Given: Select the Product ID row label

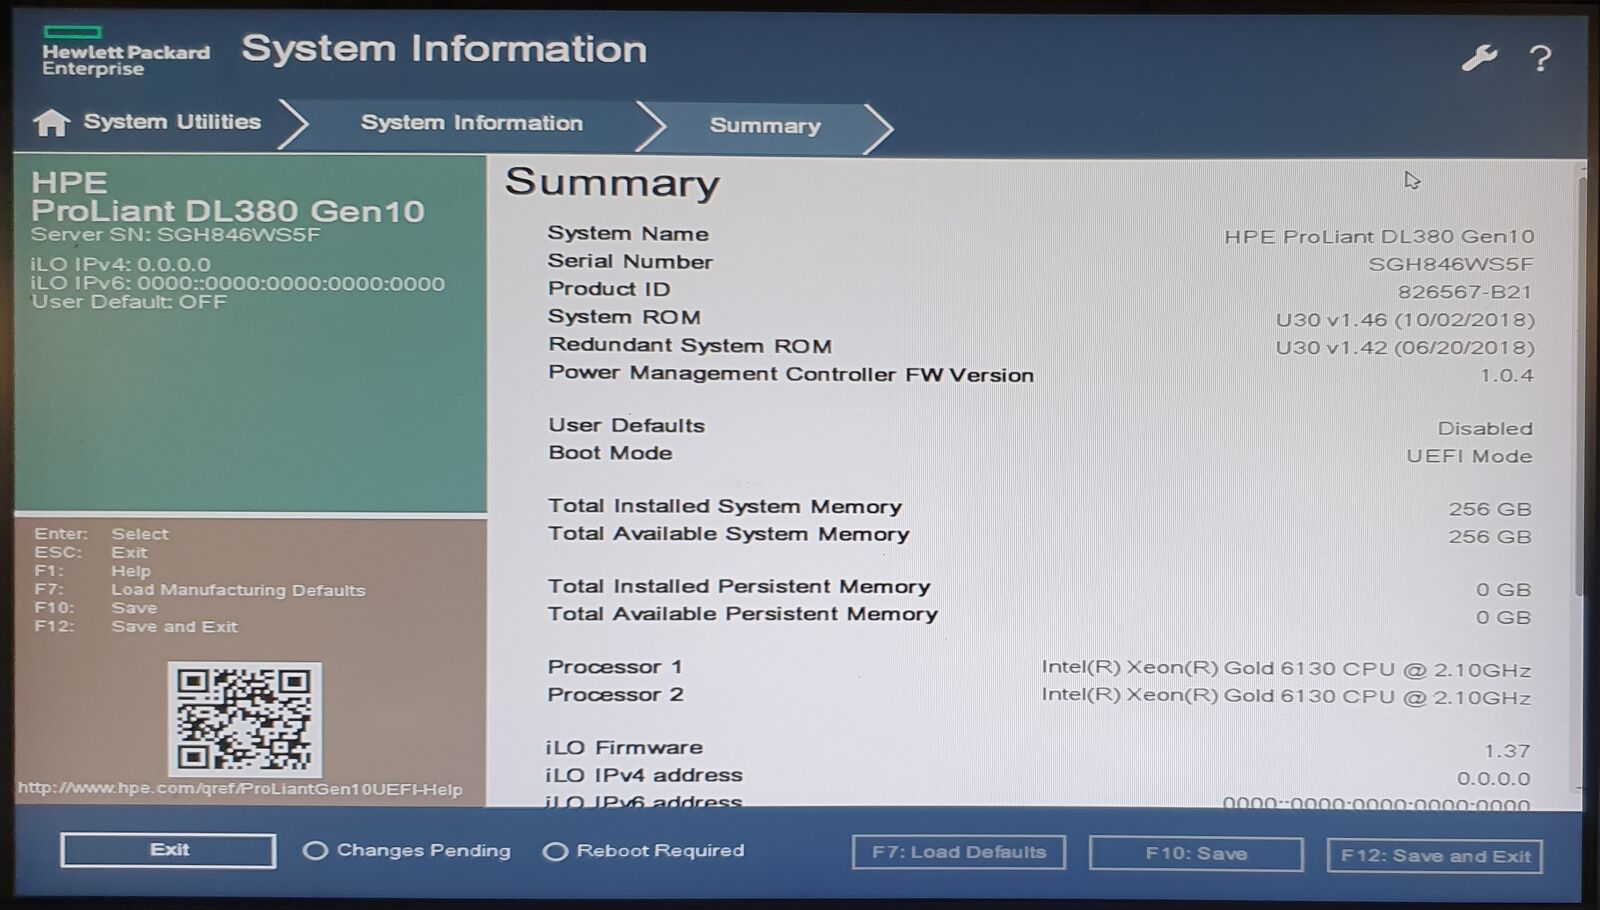Looking at the screenshot, I should coord(609,289).
